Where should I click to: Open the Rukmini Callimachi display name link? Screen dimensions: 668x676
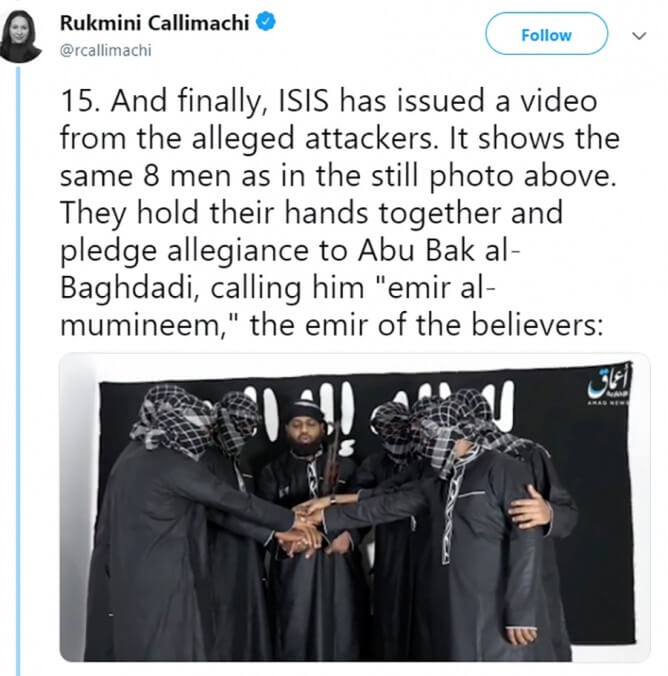[x=154, y=23]
